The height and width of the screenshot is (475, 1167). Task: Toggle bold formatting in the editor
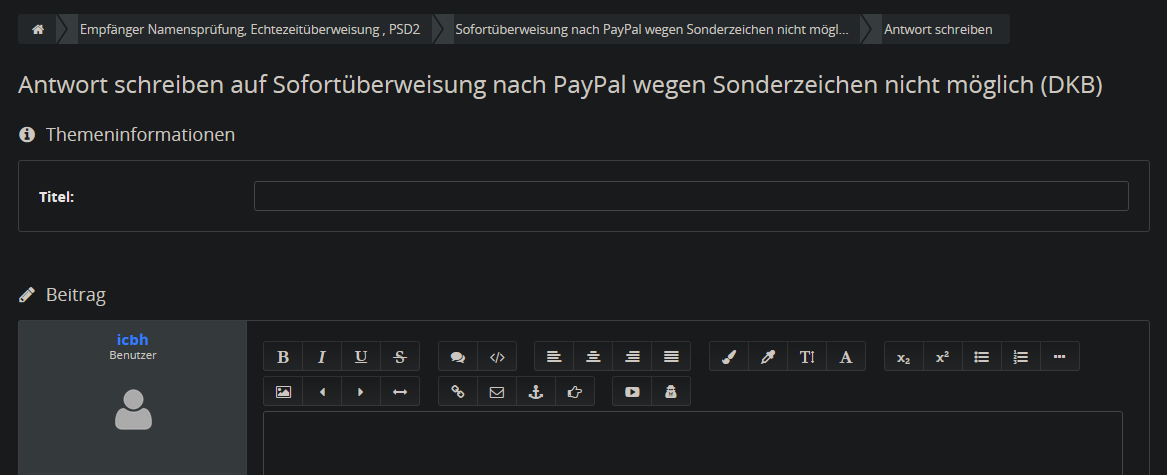coord(283,357)
